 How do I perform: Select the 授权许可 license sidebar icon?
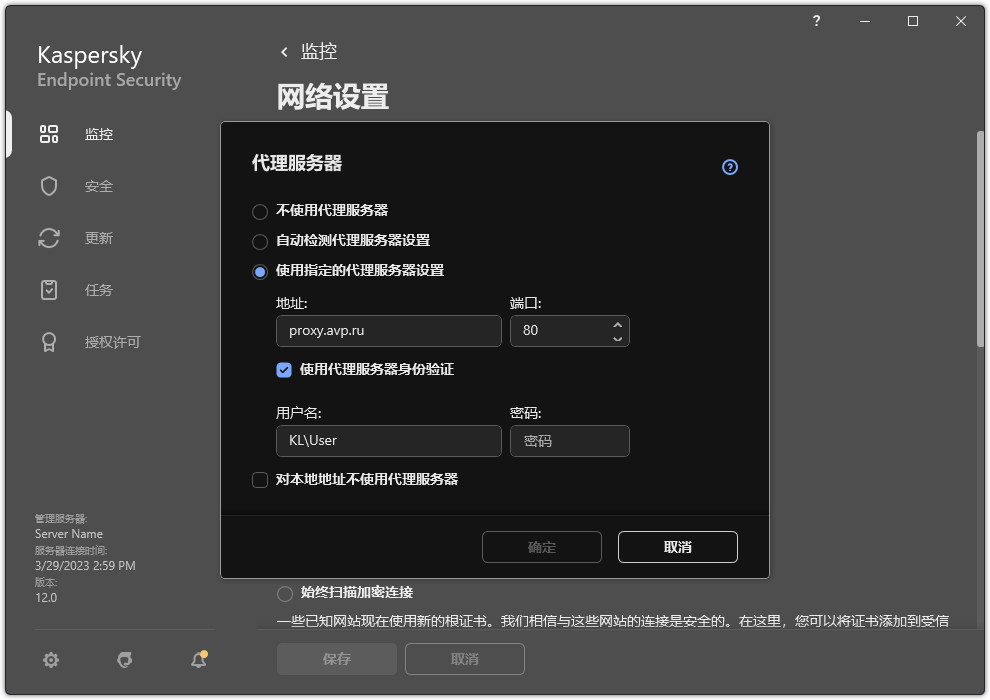48,341
